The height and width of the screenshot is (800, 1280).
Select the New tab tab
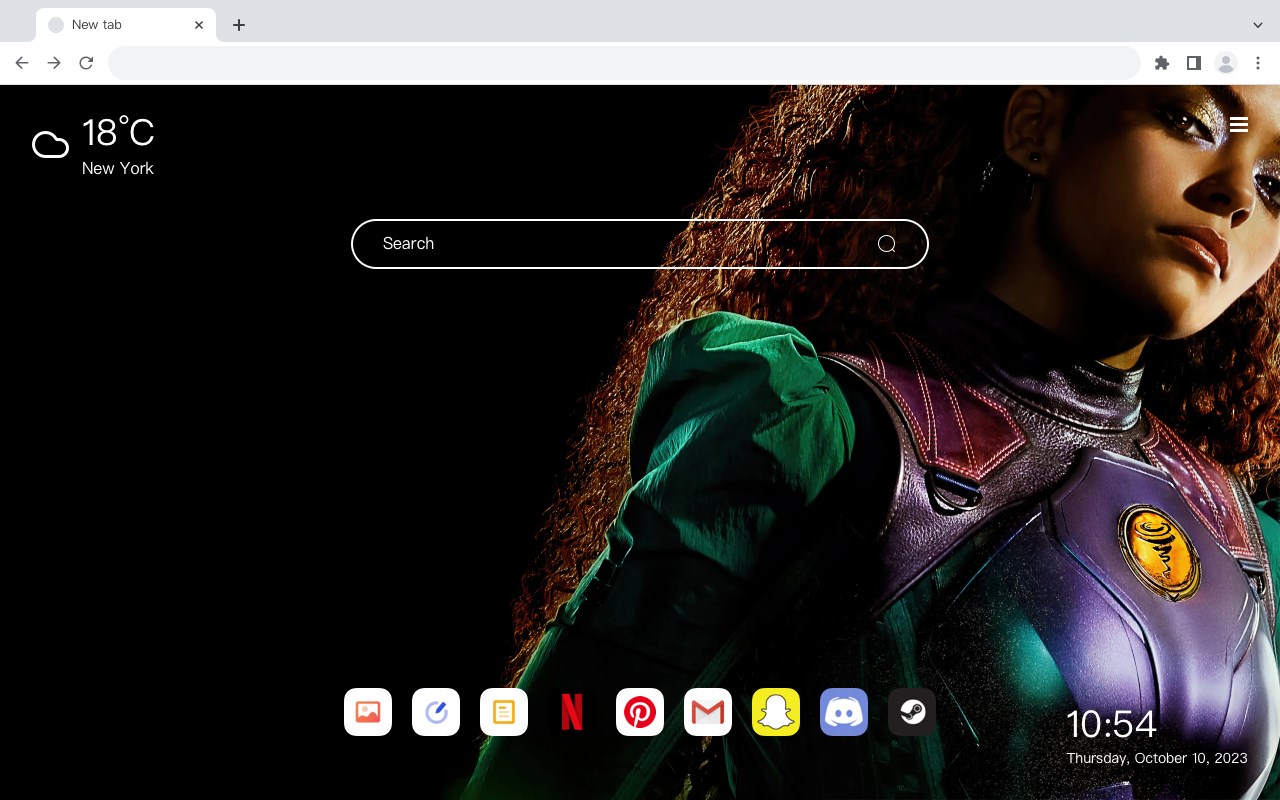coord(126,25)
